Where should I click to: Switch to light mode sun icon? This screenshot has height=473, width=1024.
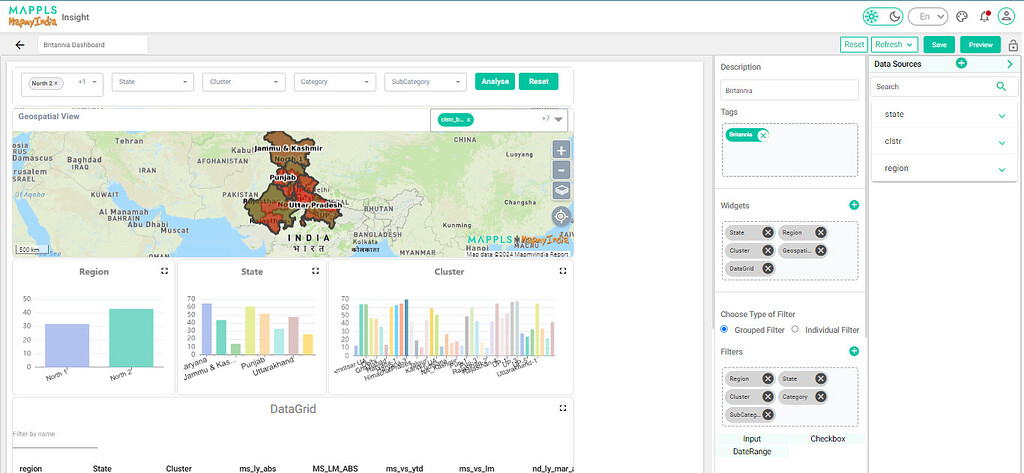(x=872, y=16)
